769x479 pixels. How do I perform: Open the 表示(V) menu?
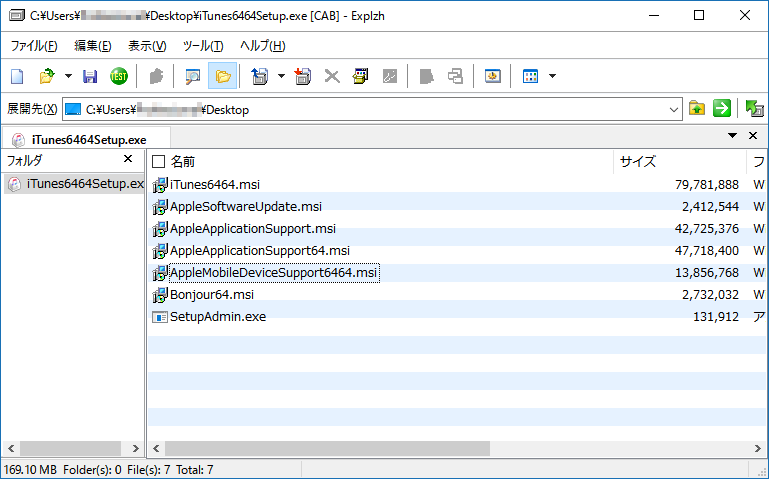coord(147,46)
